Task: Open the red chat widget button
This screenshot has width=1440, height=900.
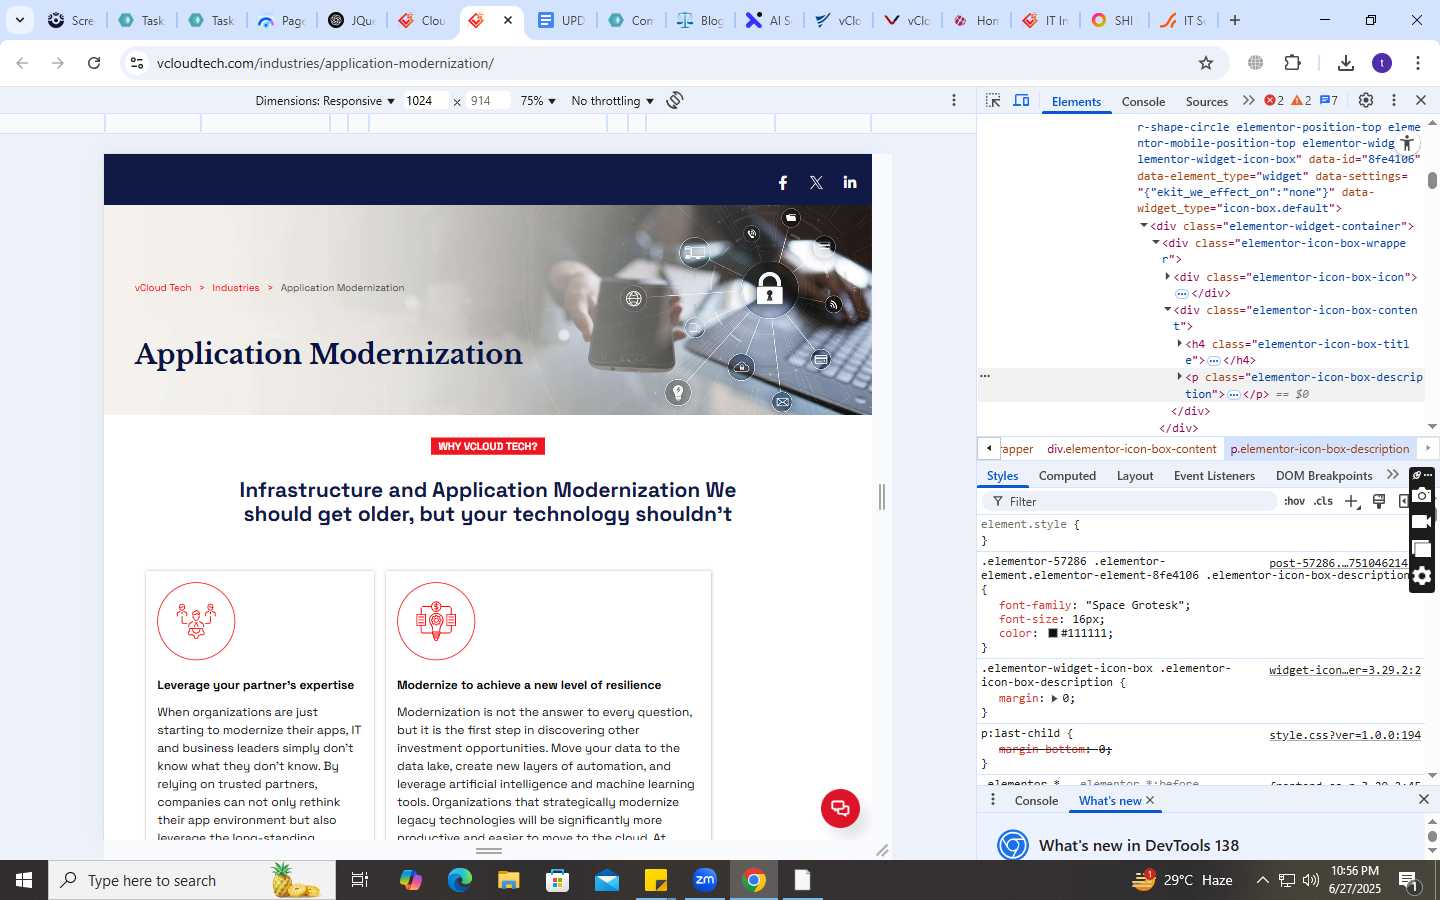Action: pos(840,808)
